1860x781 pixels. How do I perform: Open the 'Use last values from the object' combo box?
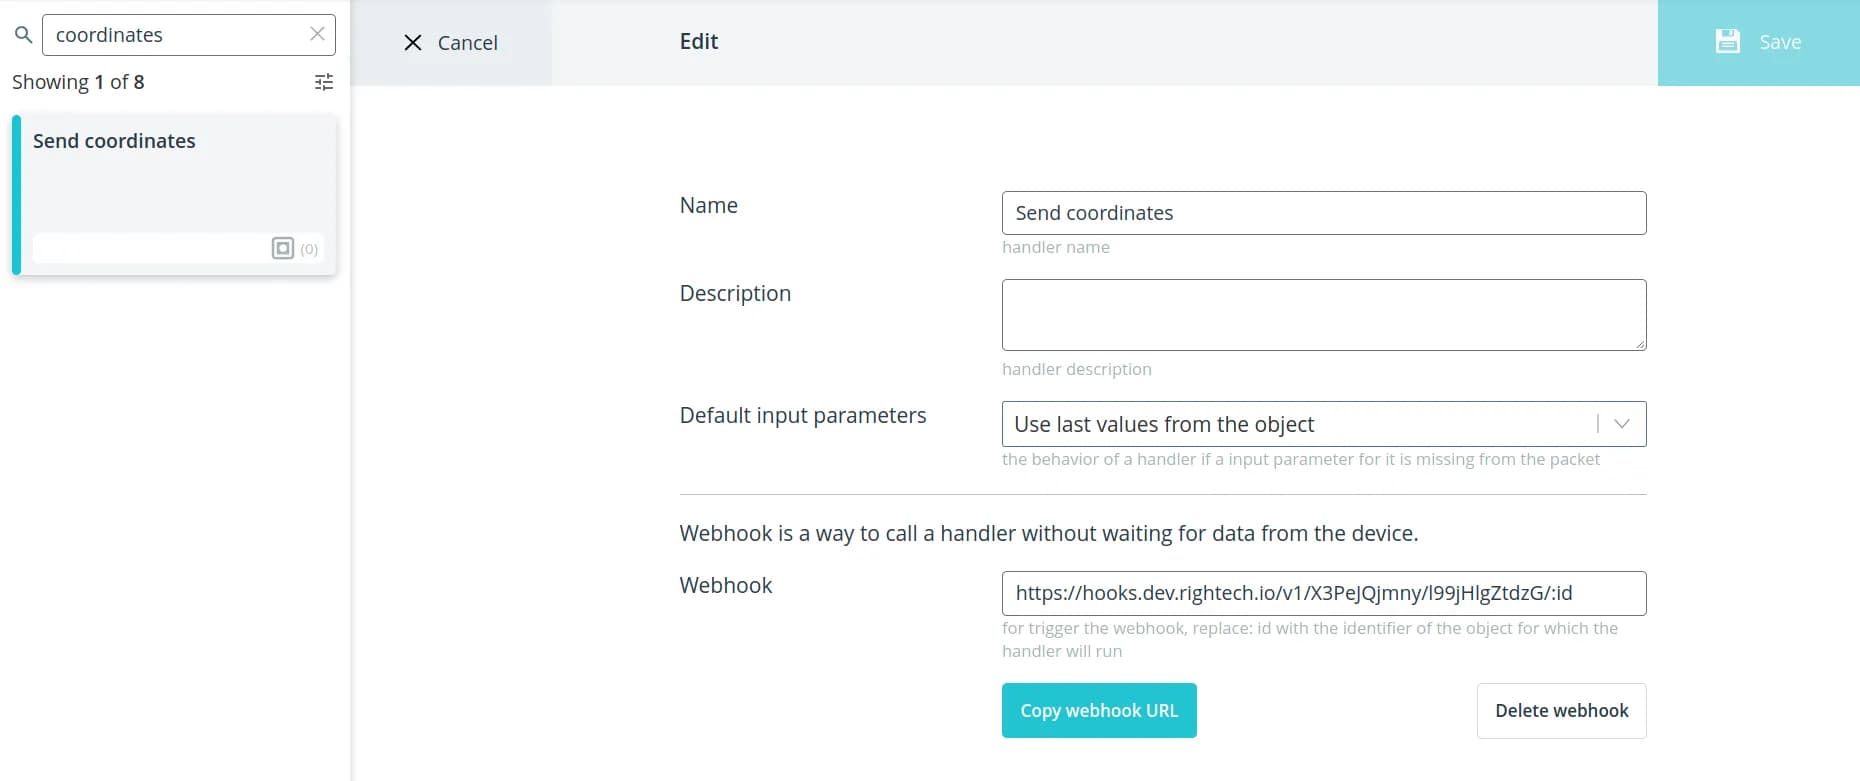pos(1300,424)
